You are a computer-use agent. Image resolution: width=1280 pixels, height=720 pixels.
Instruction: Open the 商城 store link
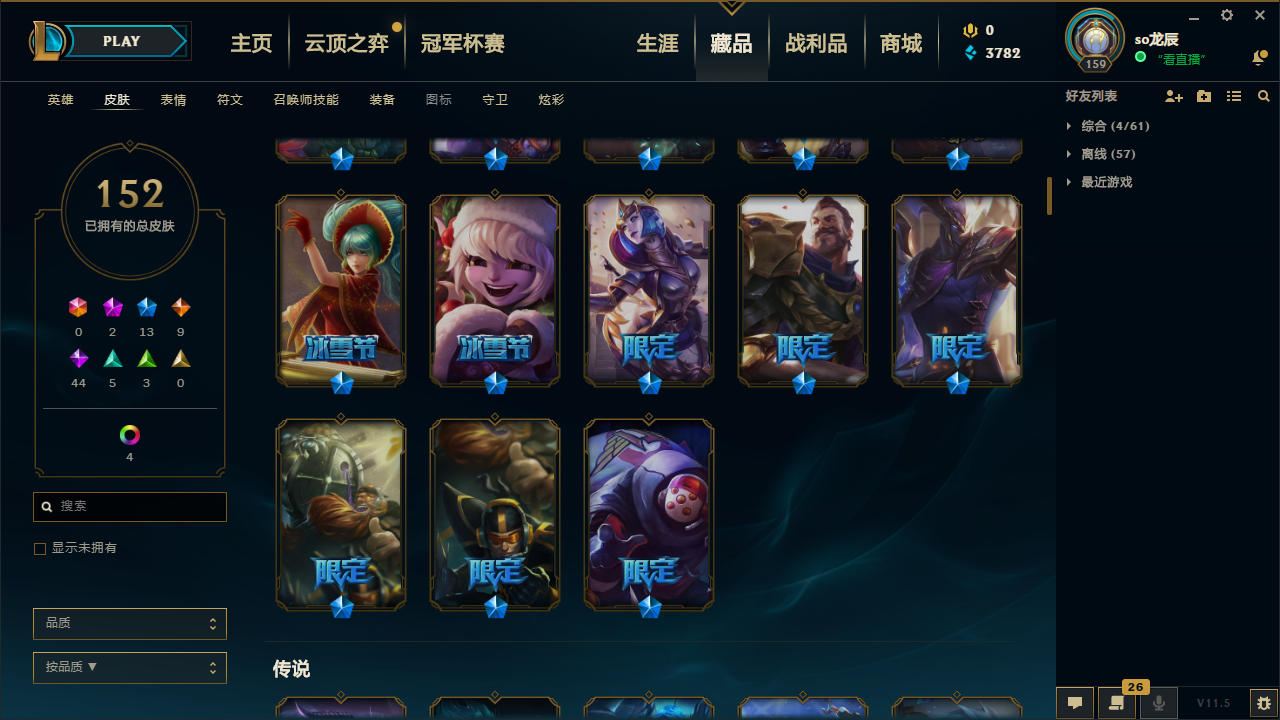[901, 43]
